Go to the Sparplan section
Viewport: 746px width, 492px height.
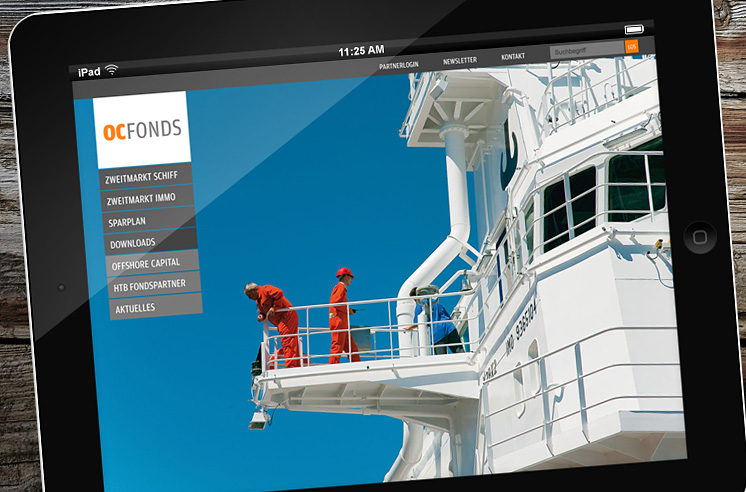pos(149,221)
